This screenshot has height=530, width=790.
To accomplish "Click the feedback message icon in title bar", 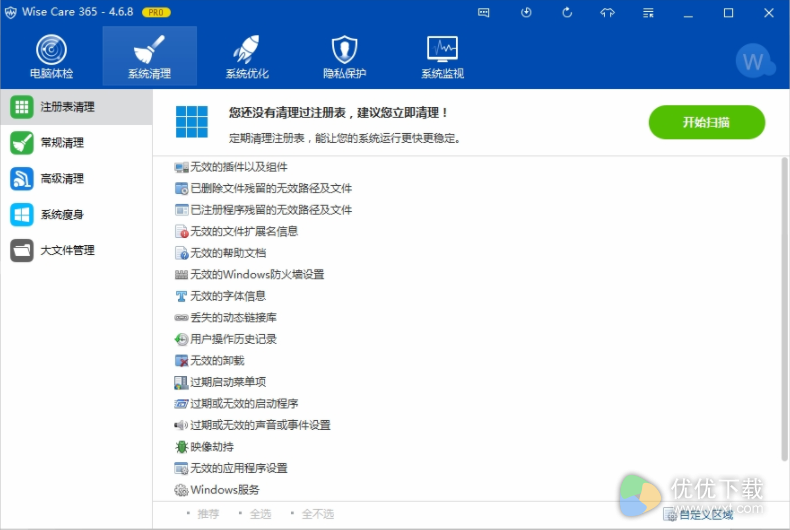I will 484,13.
